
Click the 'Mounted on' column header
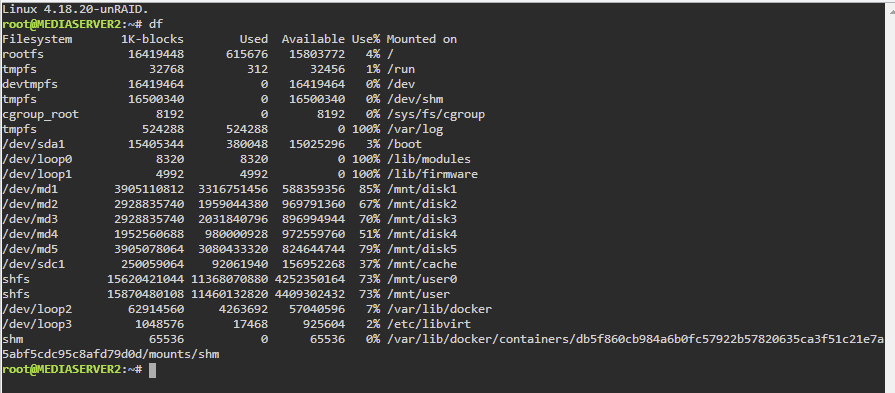tap(422, 39)
